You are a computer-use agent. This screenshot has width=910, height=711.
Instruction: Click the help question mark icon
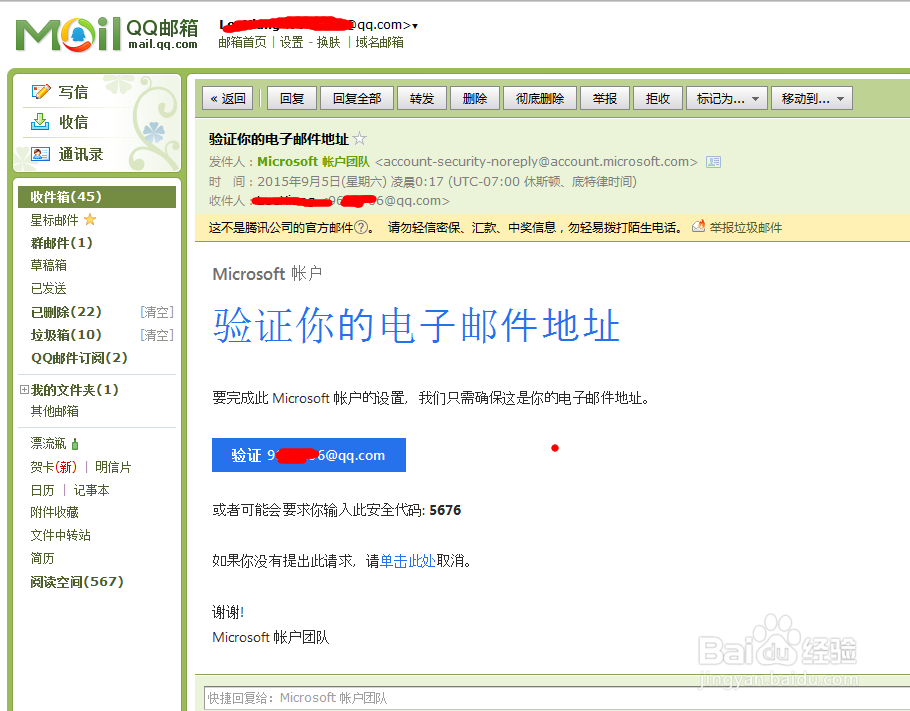[361, 228]
